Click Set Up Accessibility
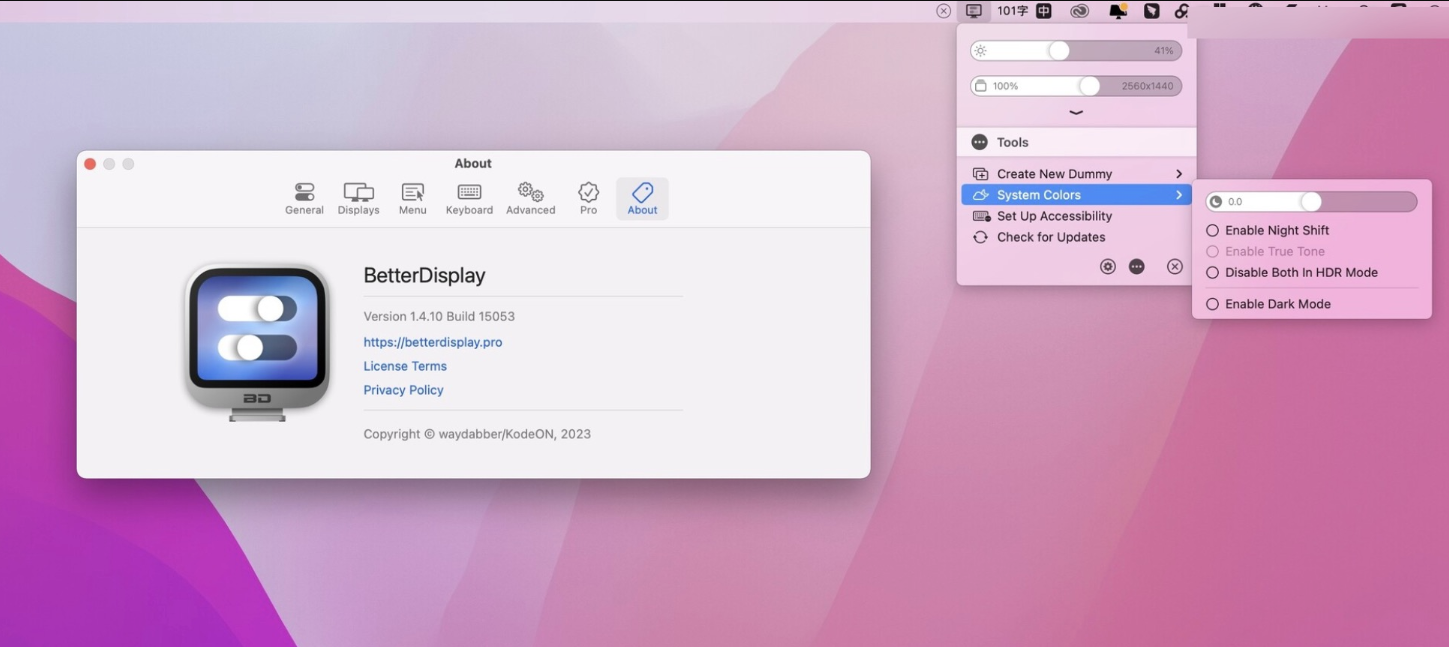1449x647 pixels. [x=1055, y=216]
